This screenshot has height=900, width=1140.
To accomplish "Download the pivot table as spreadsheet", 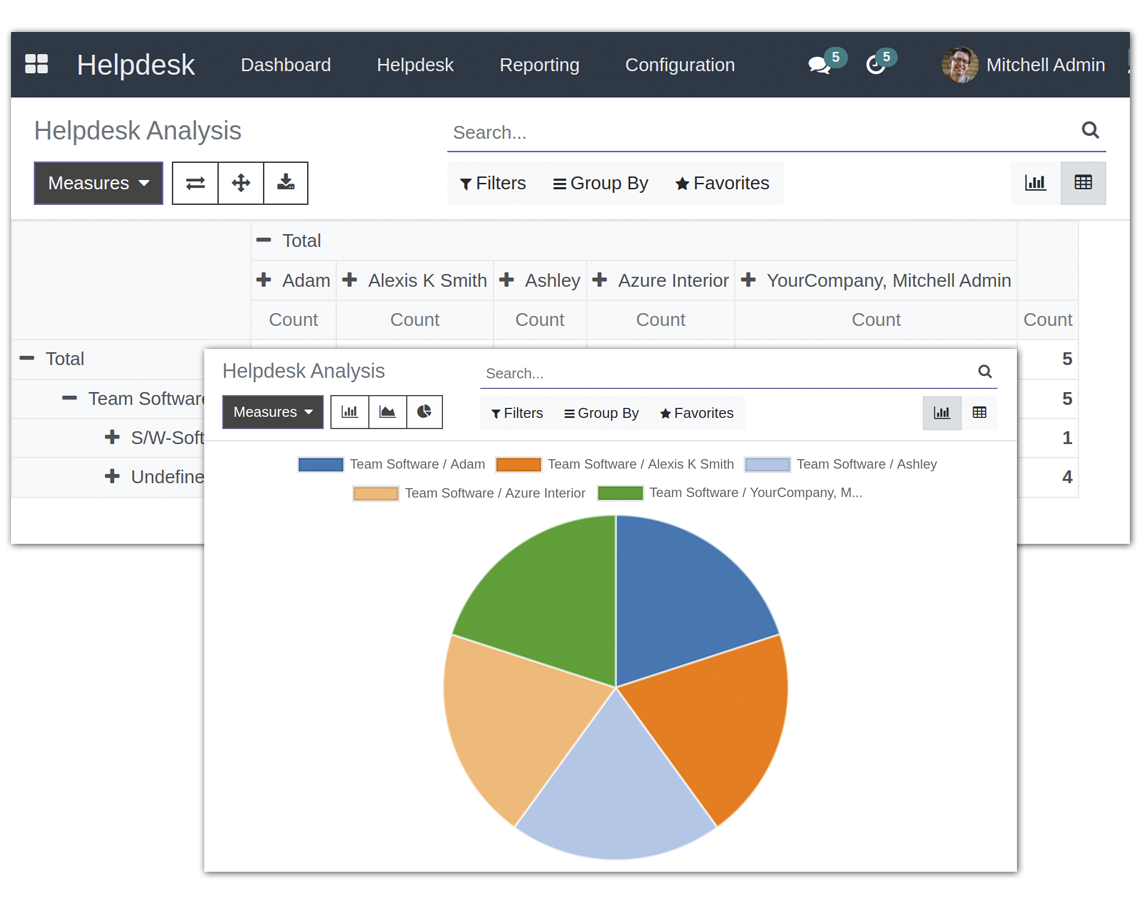I will pyautogui.click(x=286, y=183).
